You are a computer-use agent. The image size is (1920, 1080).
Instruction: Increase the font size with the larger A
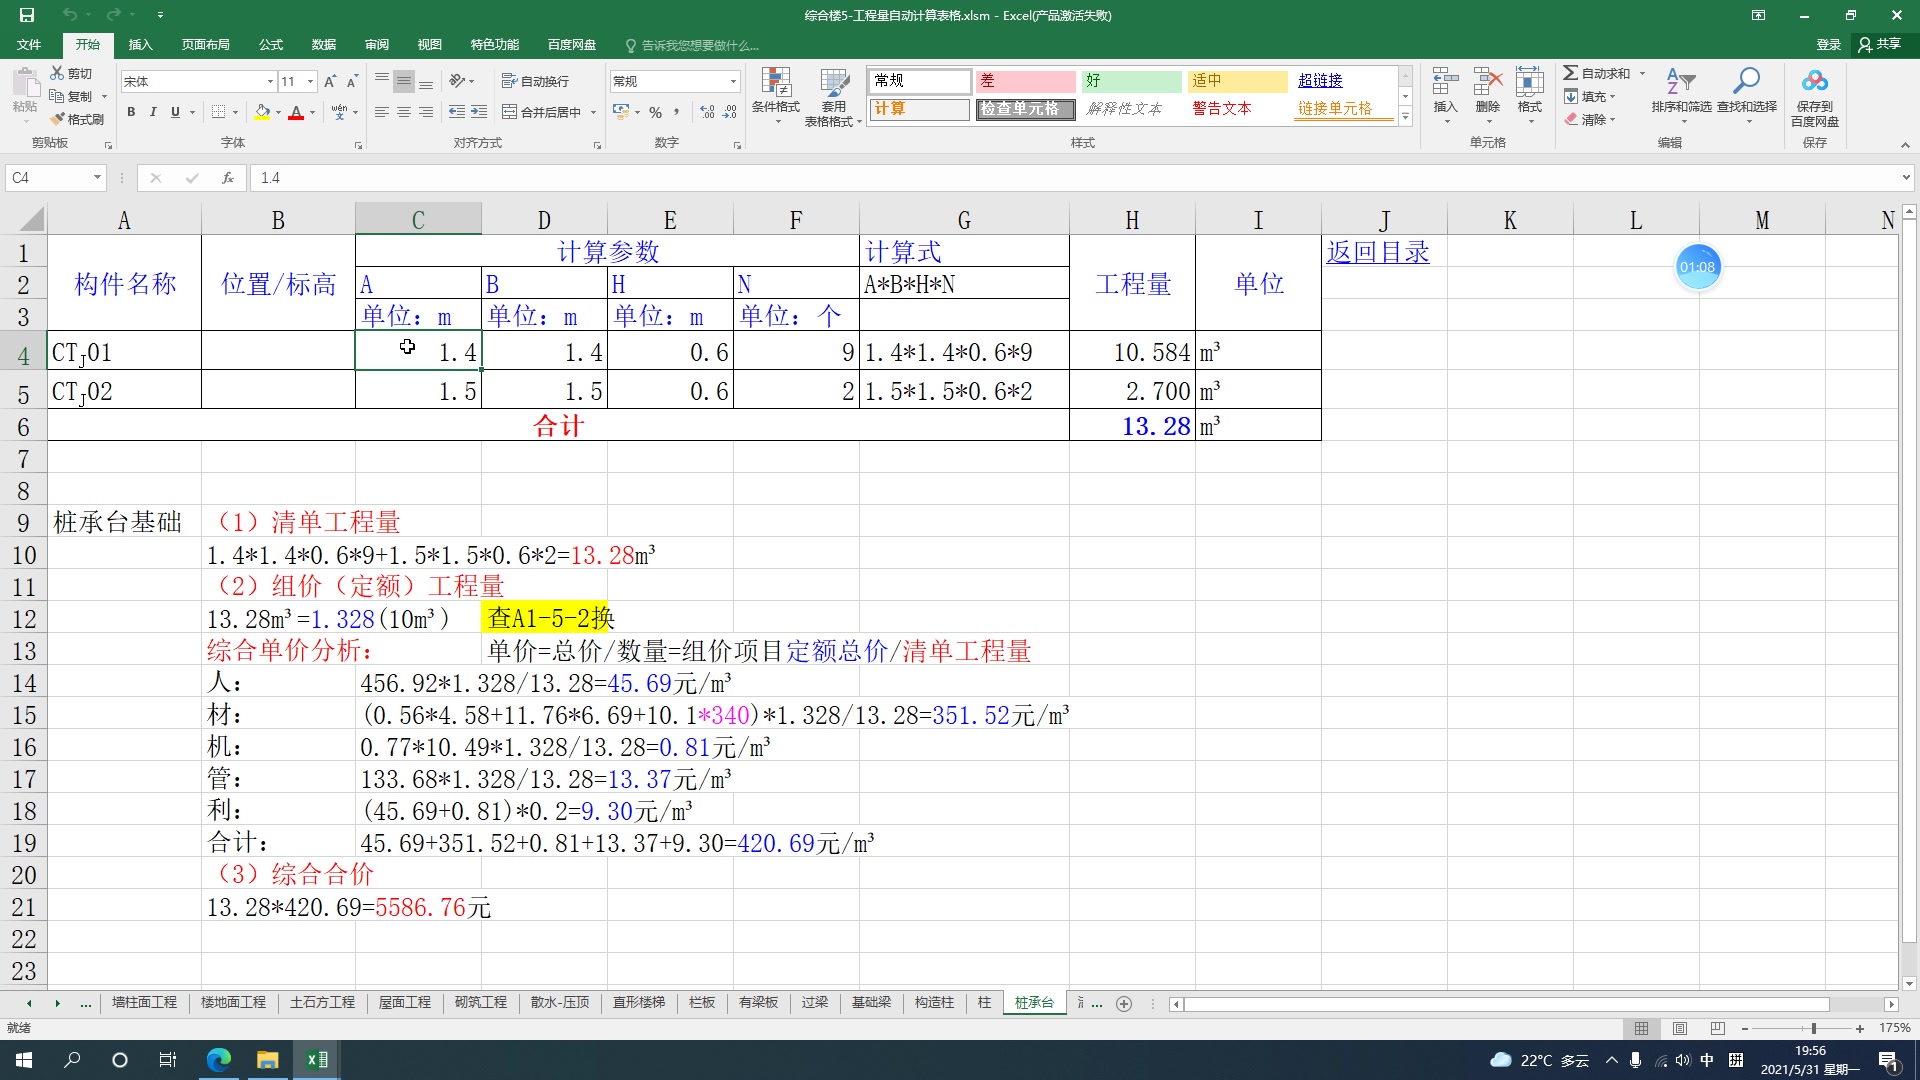(330, 81)
